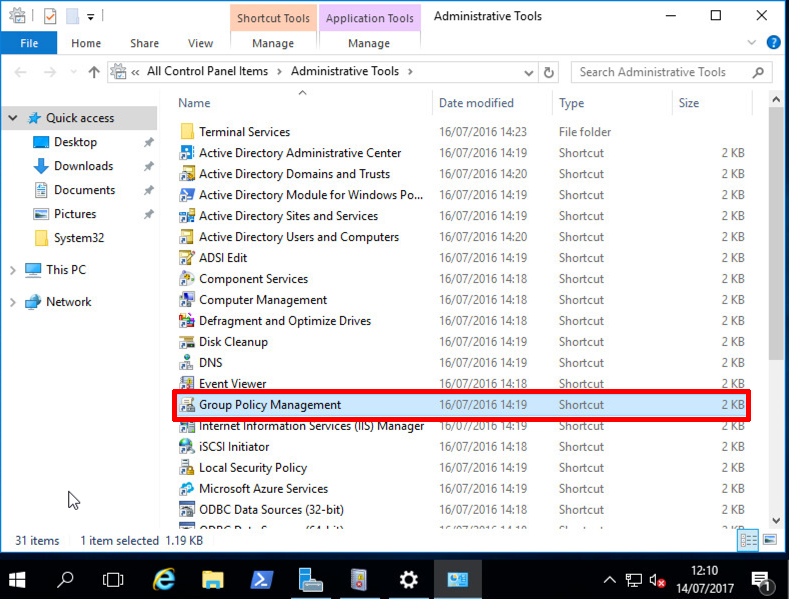Expand the breadcrumb arrow after Administrative Tools
The height and width of the screenshot is (599, 789).
coord(411,72)
